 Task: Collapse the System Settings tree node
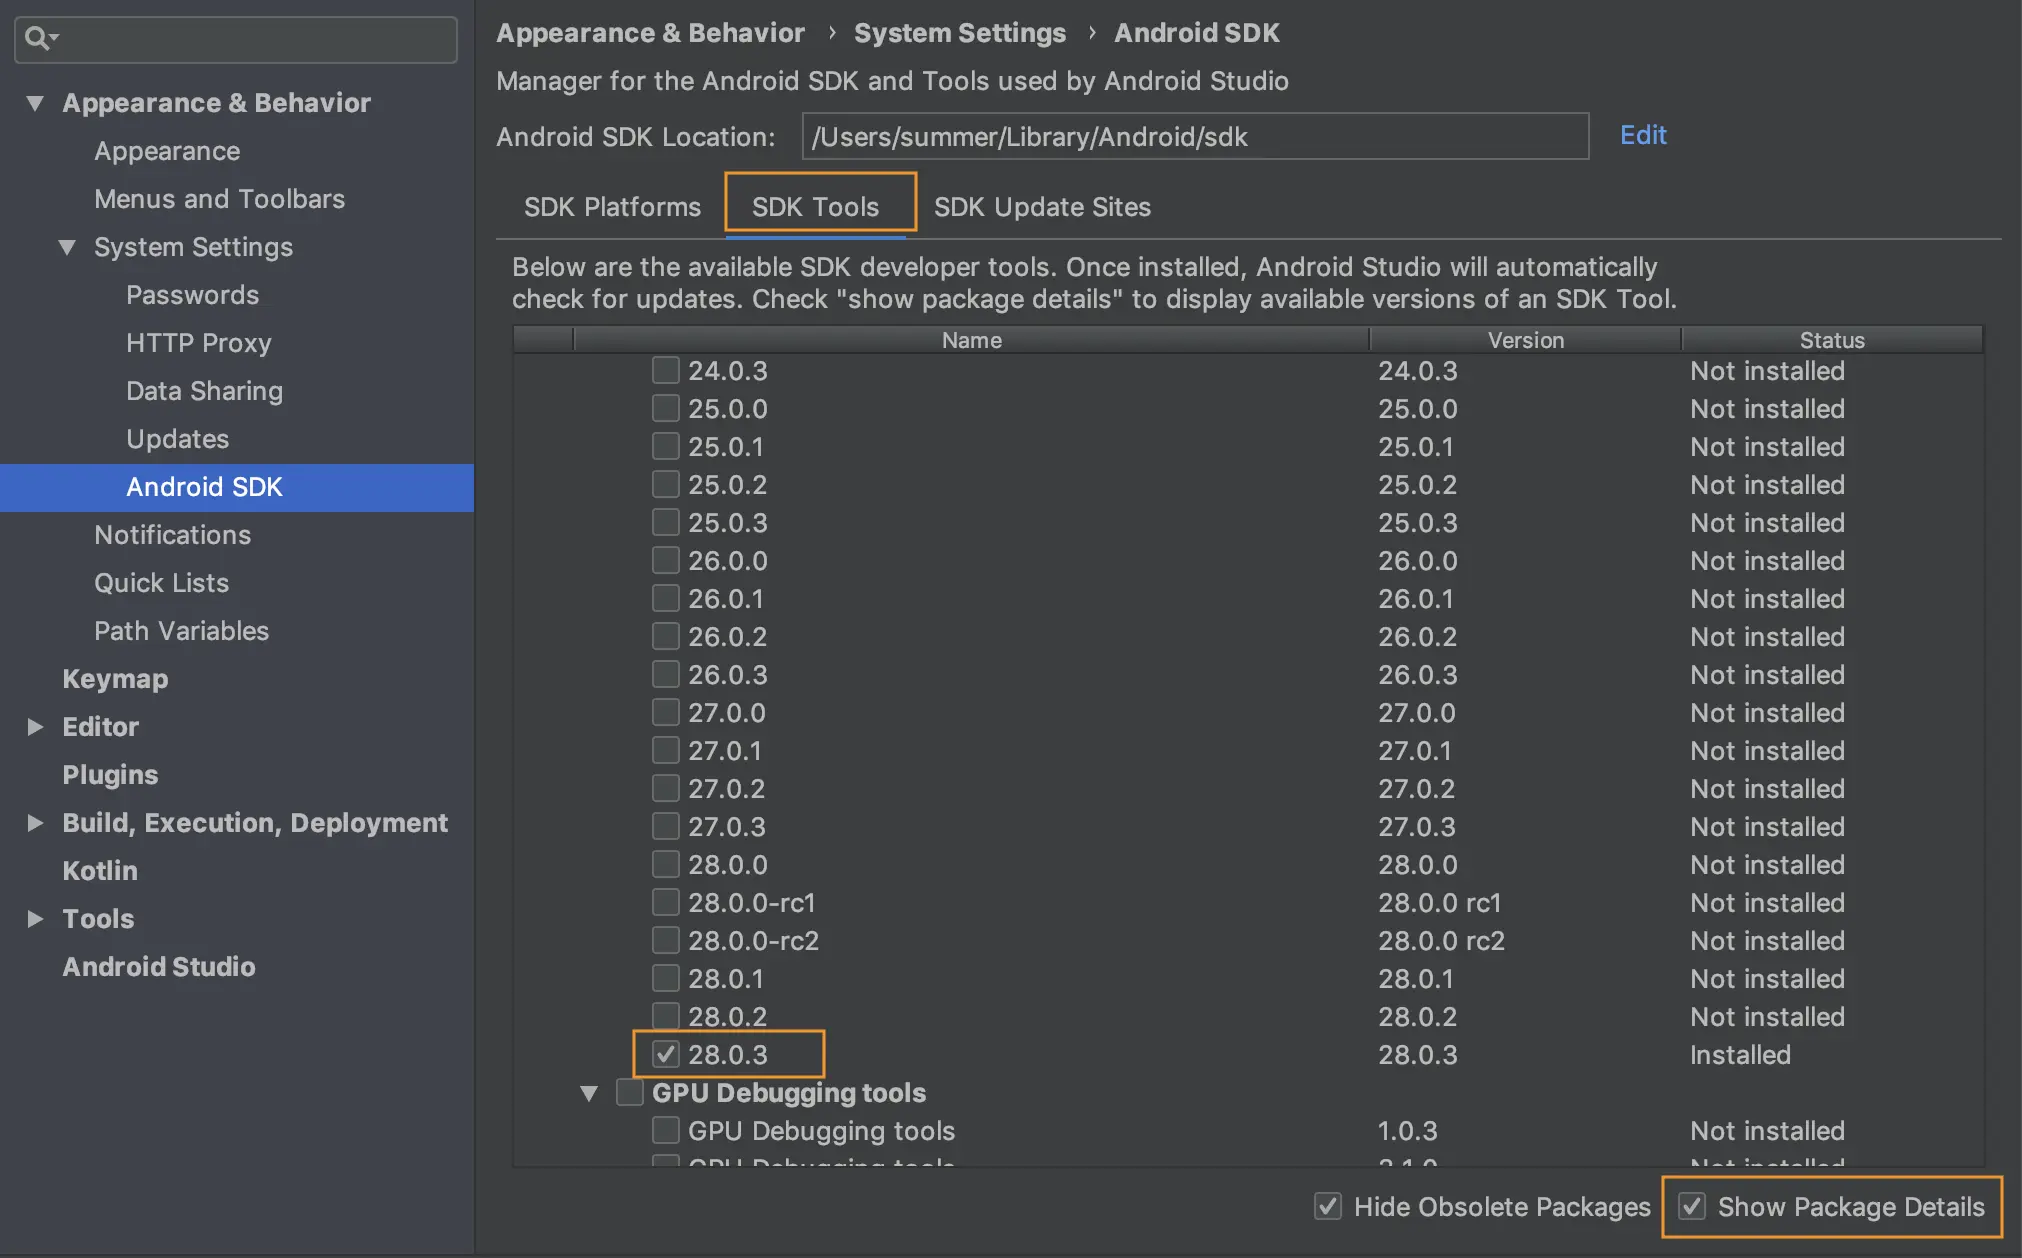[67, 247]
